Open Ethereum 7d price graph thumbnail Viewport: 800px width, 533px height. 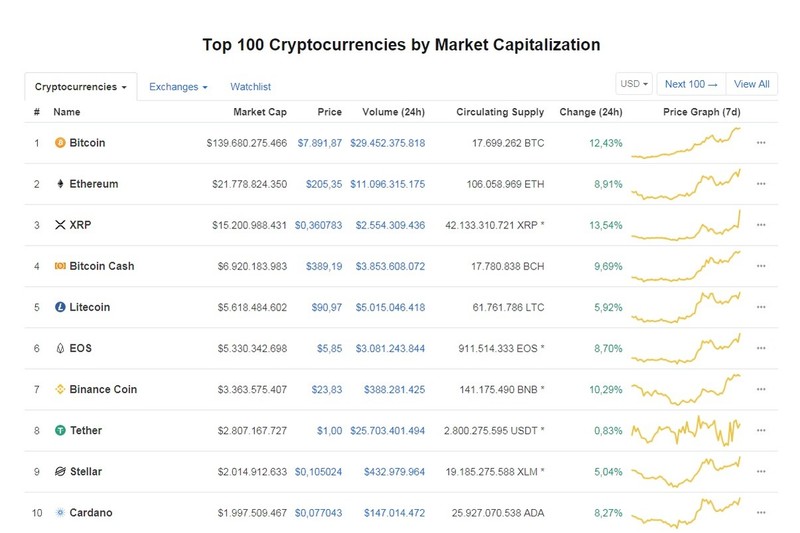686,184
